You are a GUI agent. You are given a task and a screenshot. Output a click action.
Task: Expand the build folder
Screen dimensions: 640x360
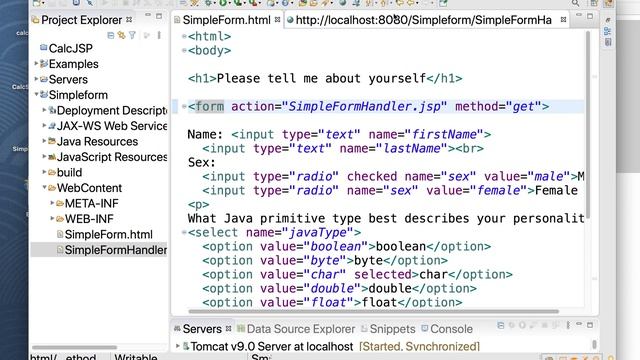[x=44, y=172]
